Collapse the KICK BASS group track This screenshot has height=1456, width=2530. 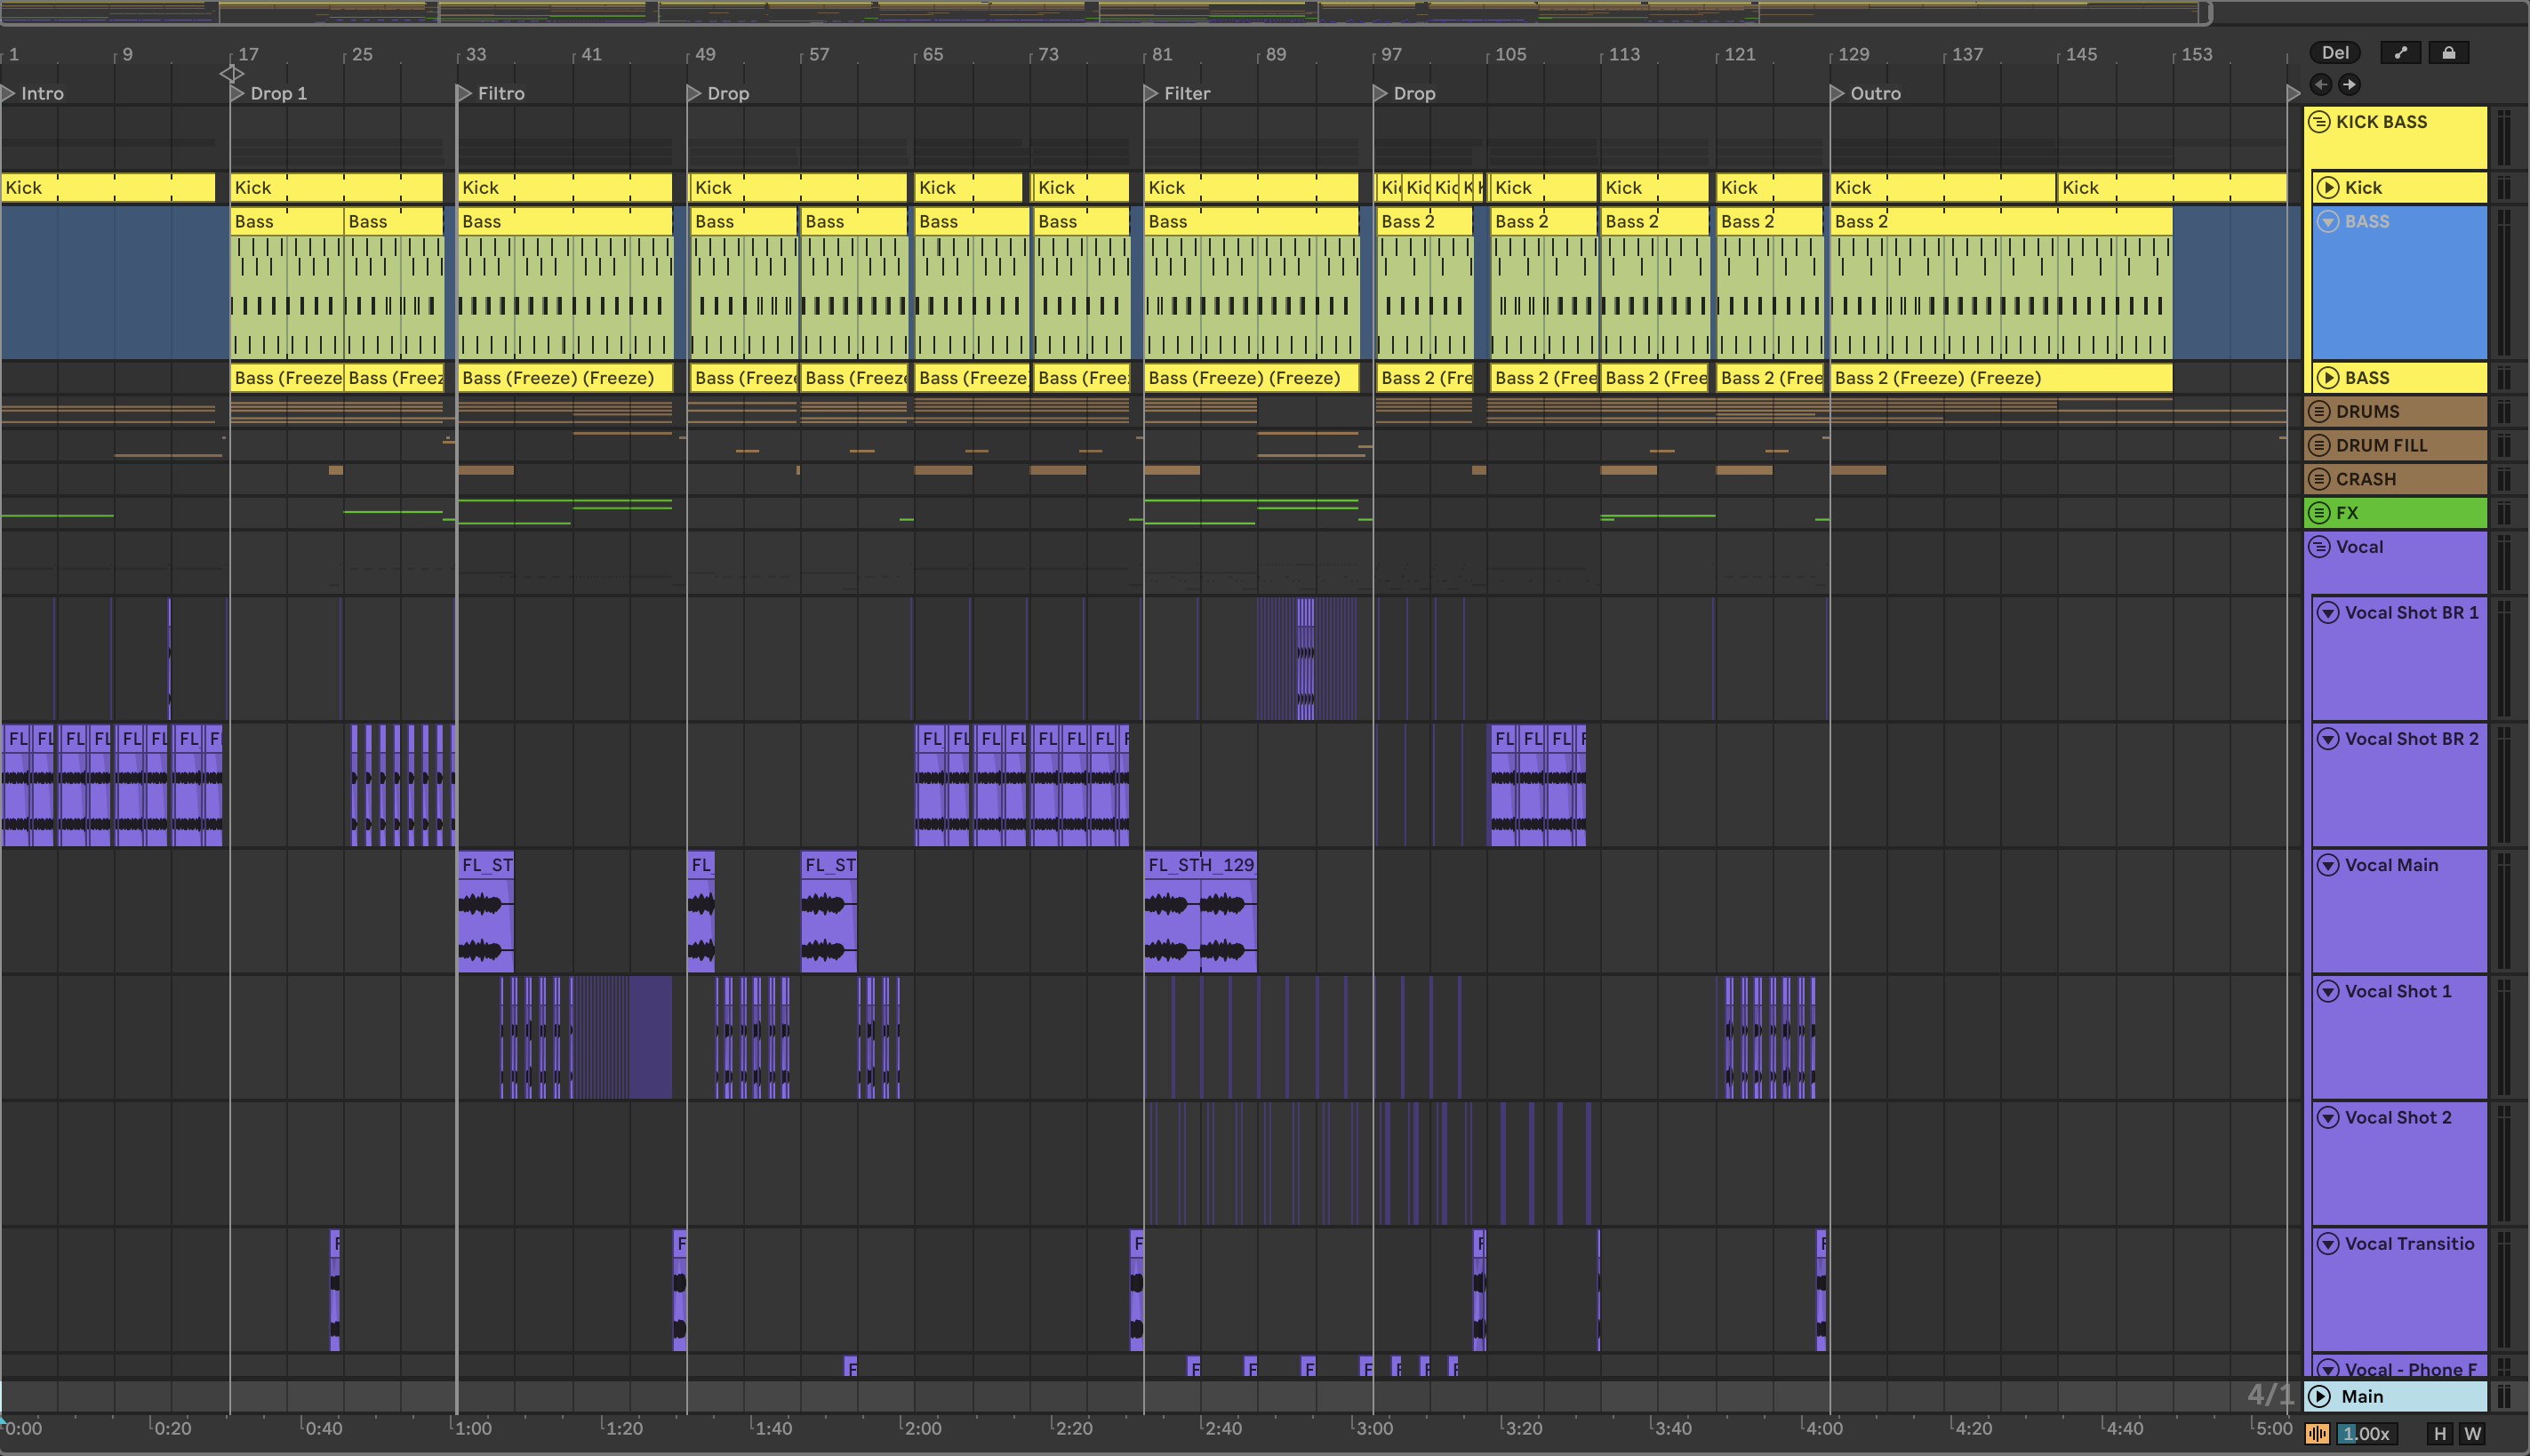[x=2320, y=122]
